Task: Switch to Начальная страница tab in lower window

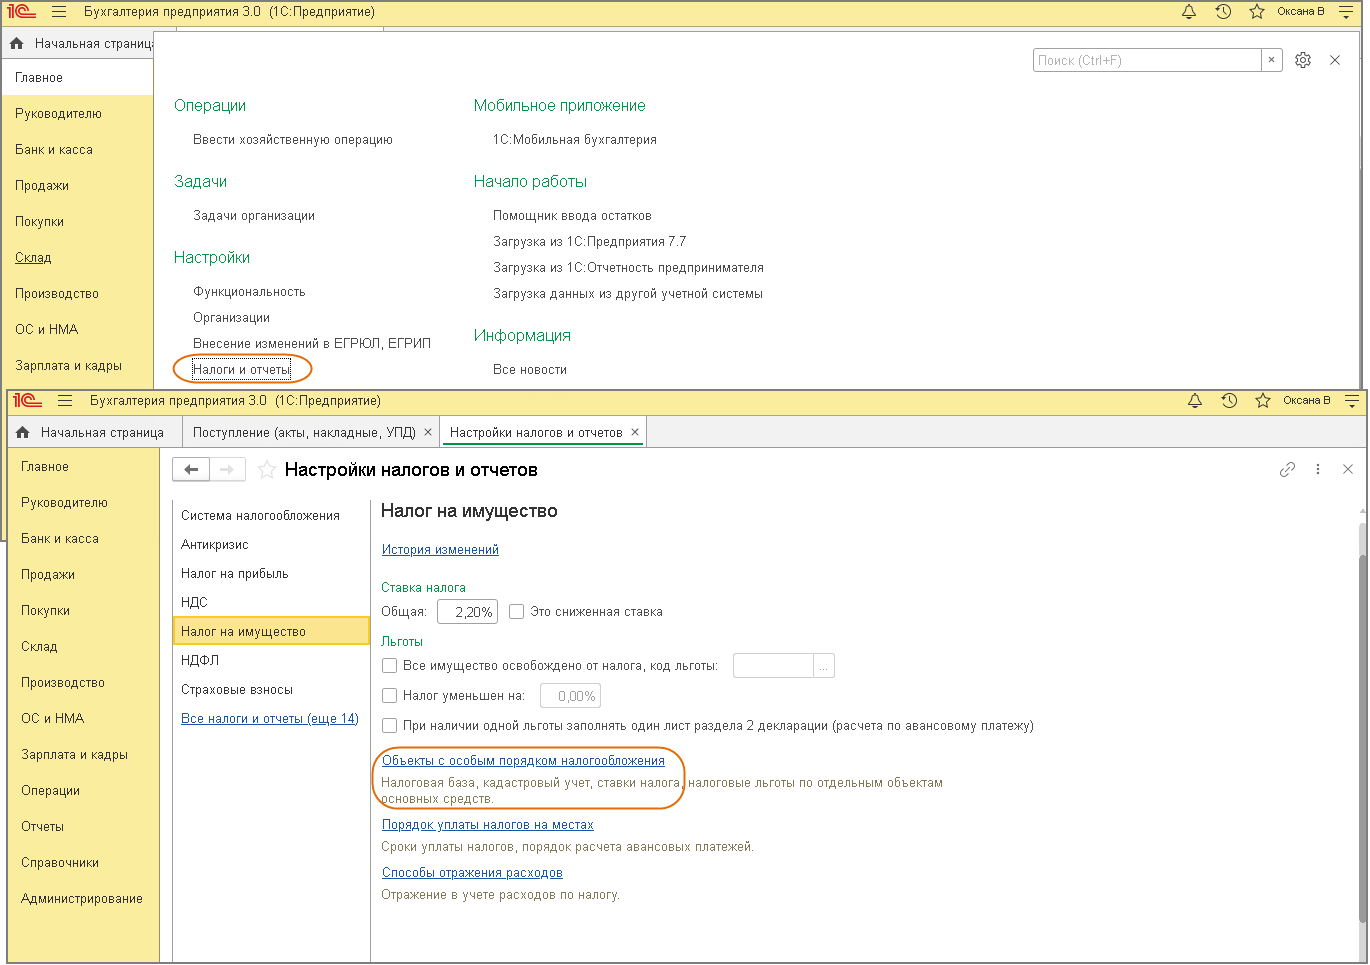Action: click(102, 432)
